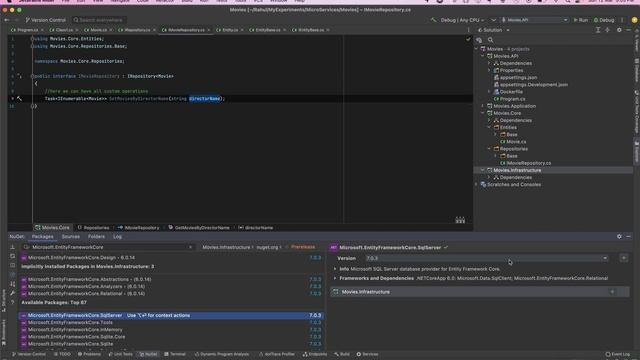
Task: Open Terminal tool window in status bar
Action: 175,354
